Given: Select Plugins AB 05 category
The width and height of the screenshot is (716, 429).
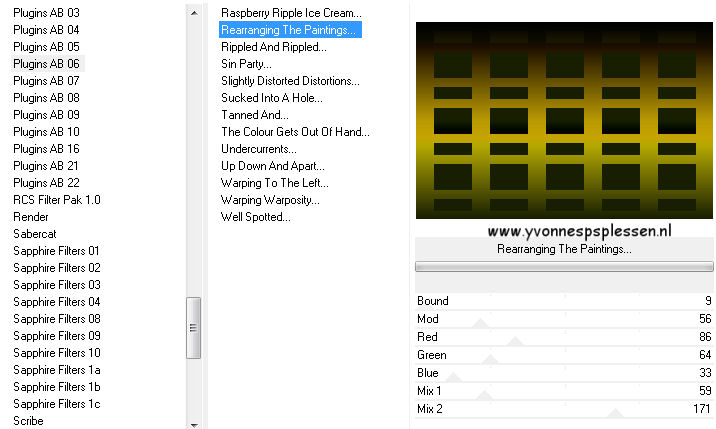Looking at the screenshot, I should click(46, 47).
